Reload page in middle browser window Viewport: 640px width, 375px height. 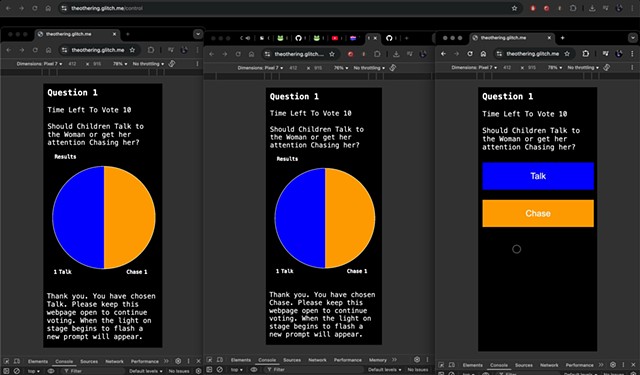[x=238, y=54]
